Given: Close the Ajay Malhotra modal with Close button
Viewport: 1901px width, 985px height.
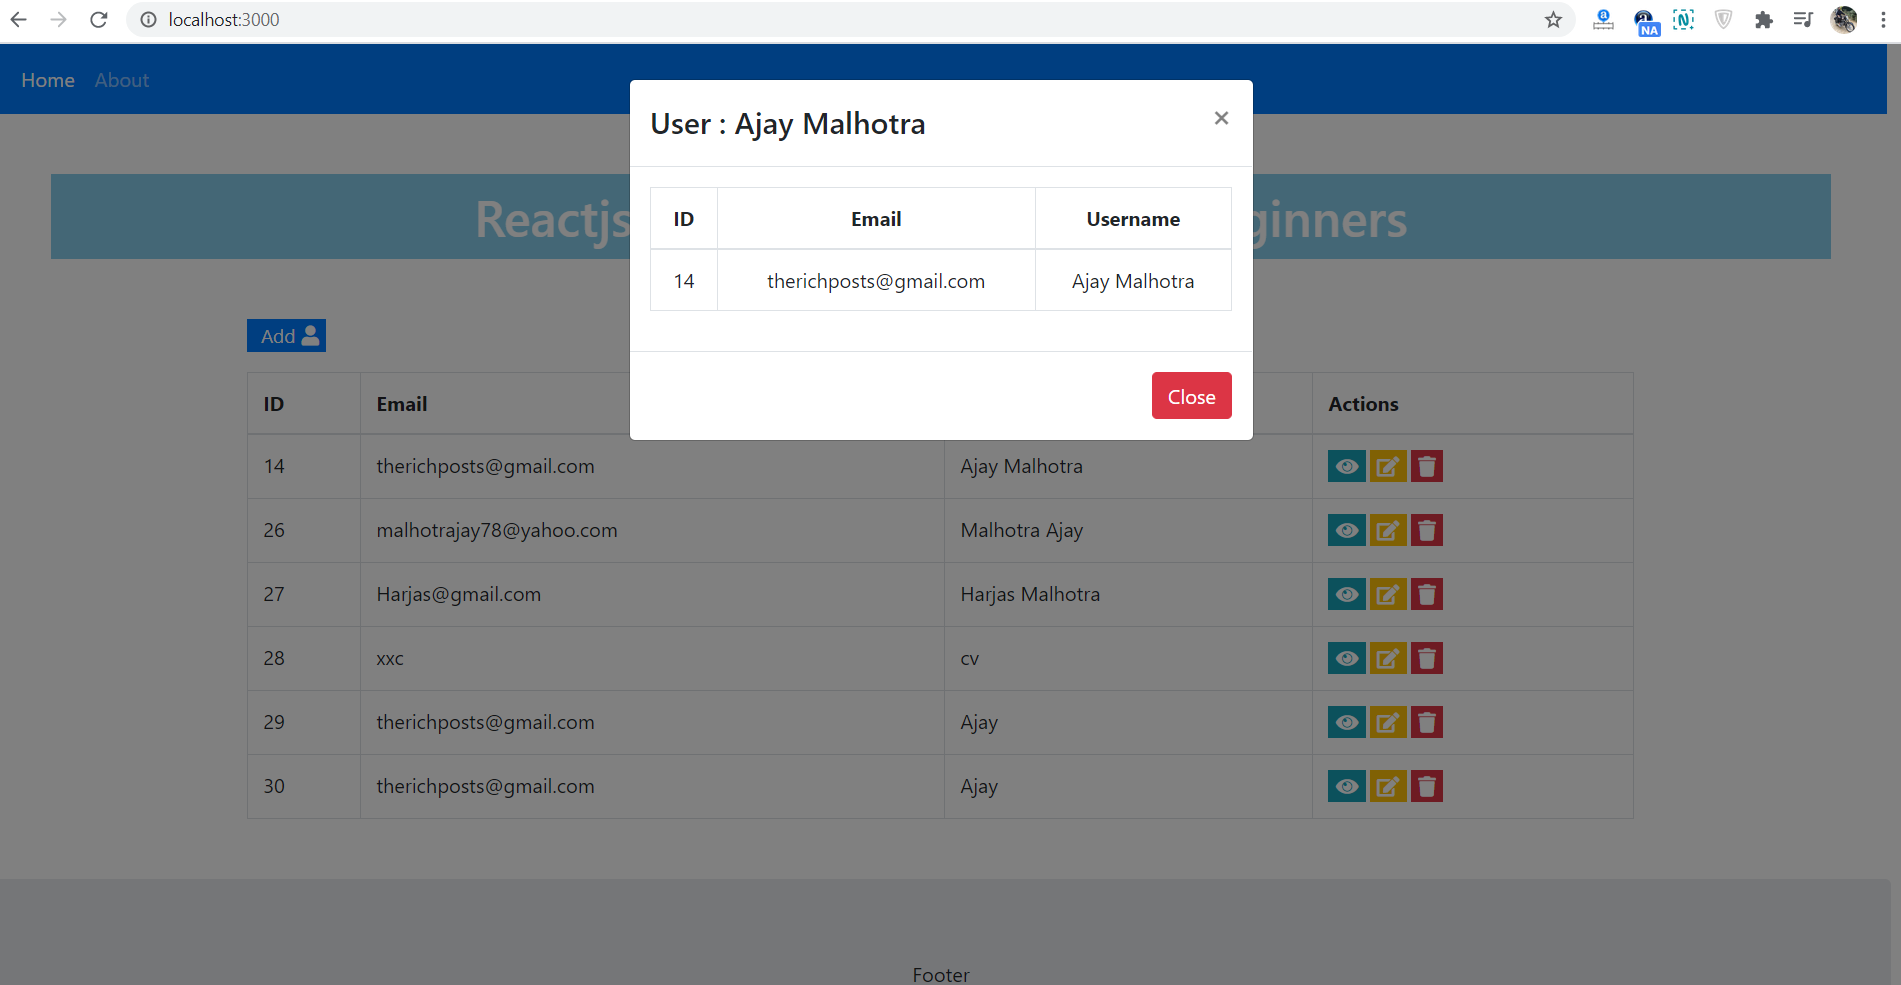Looking at the screenshot, I should tap(1191, 395).
